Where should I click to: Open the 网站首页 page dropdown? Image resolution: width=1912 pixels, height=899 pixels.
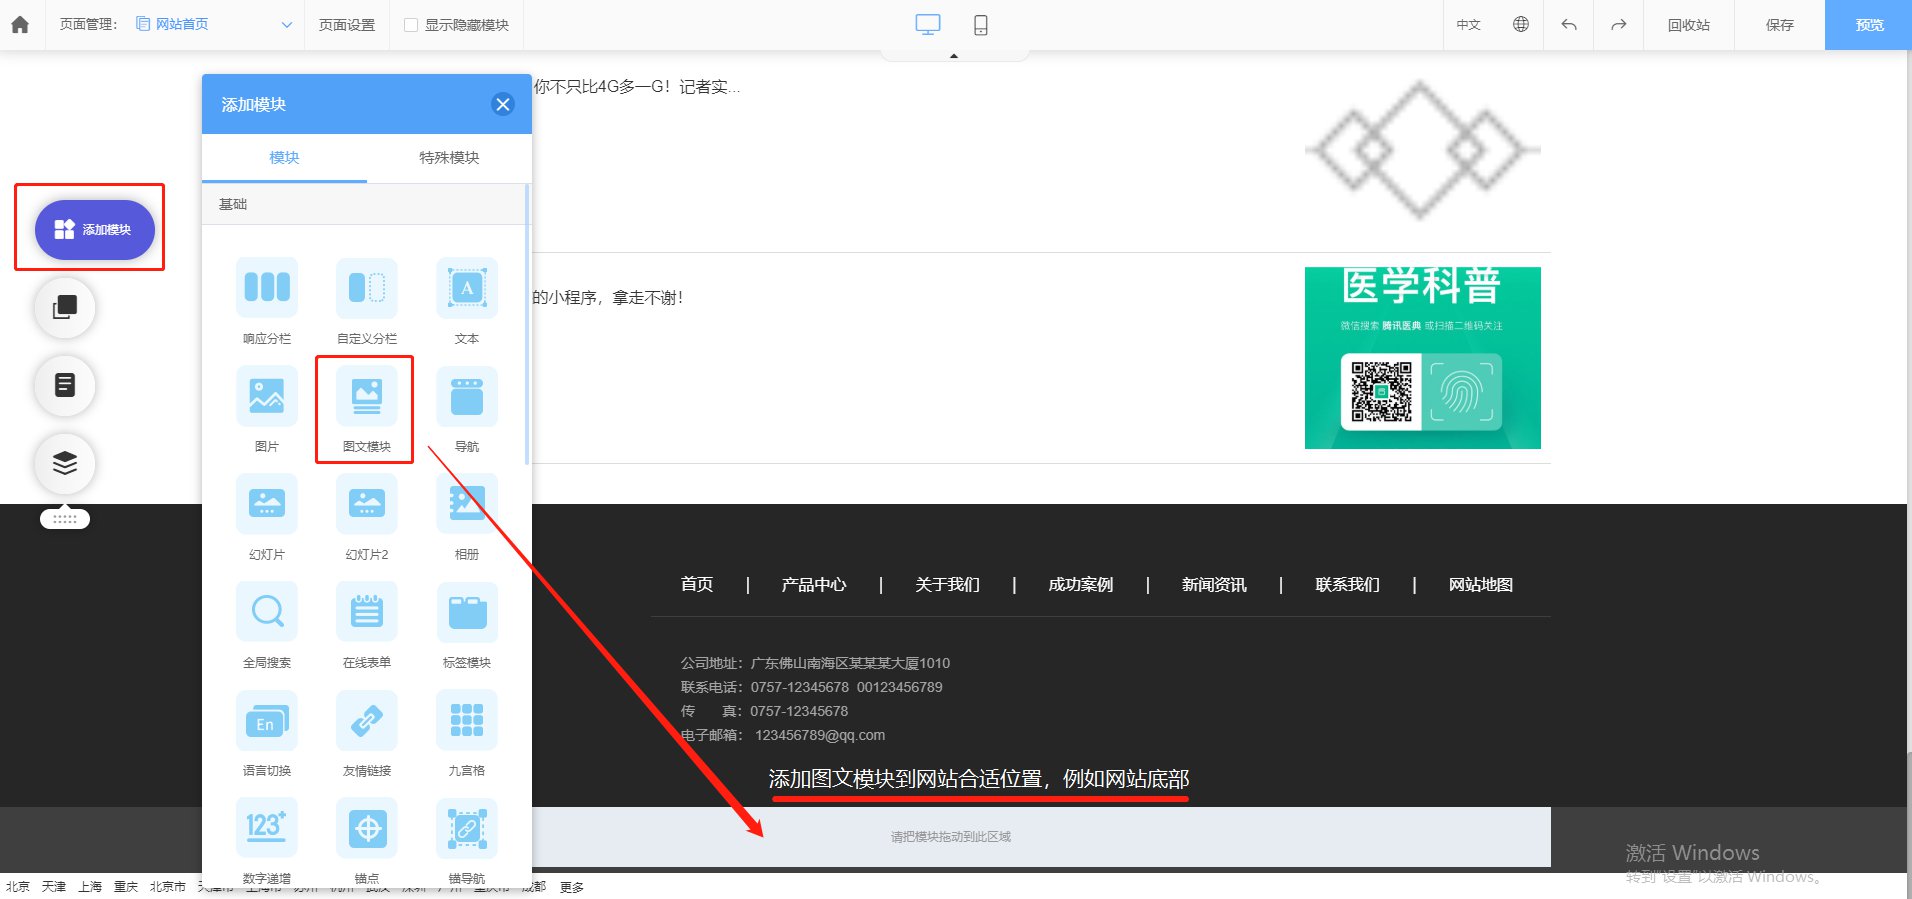click(215, 25)
